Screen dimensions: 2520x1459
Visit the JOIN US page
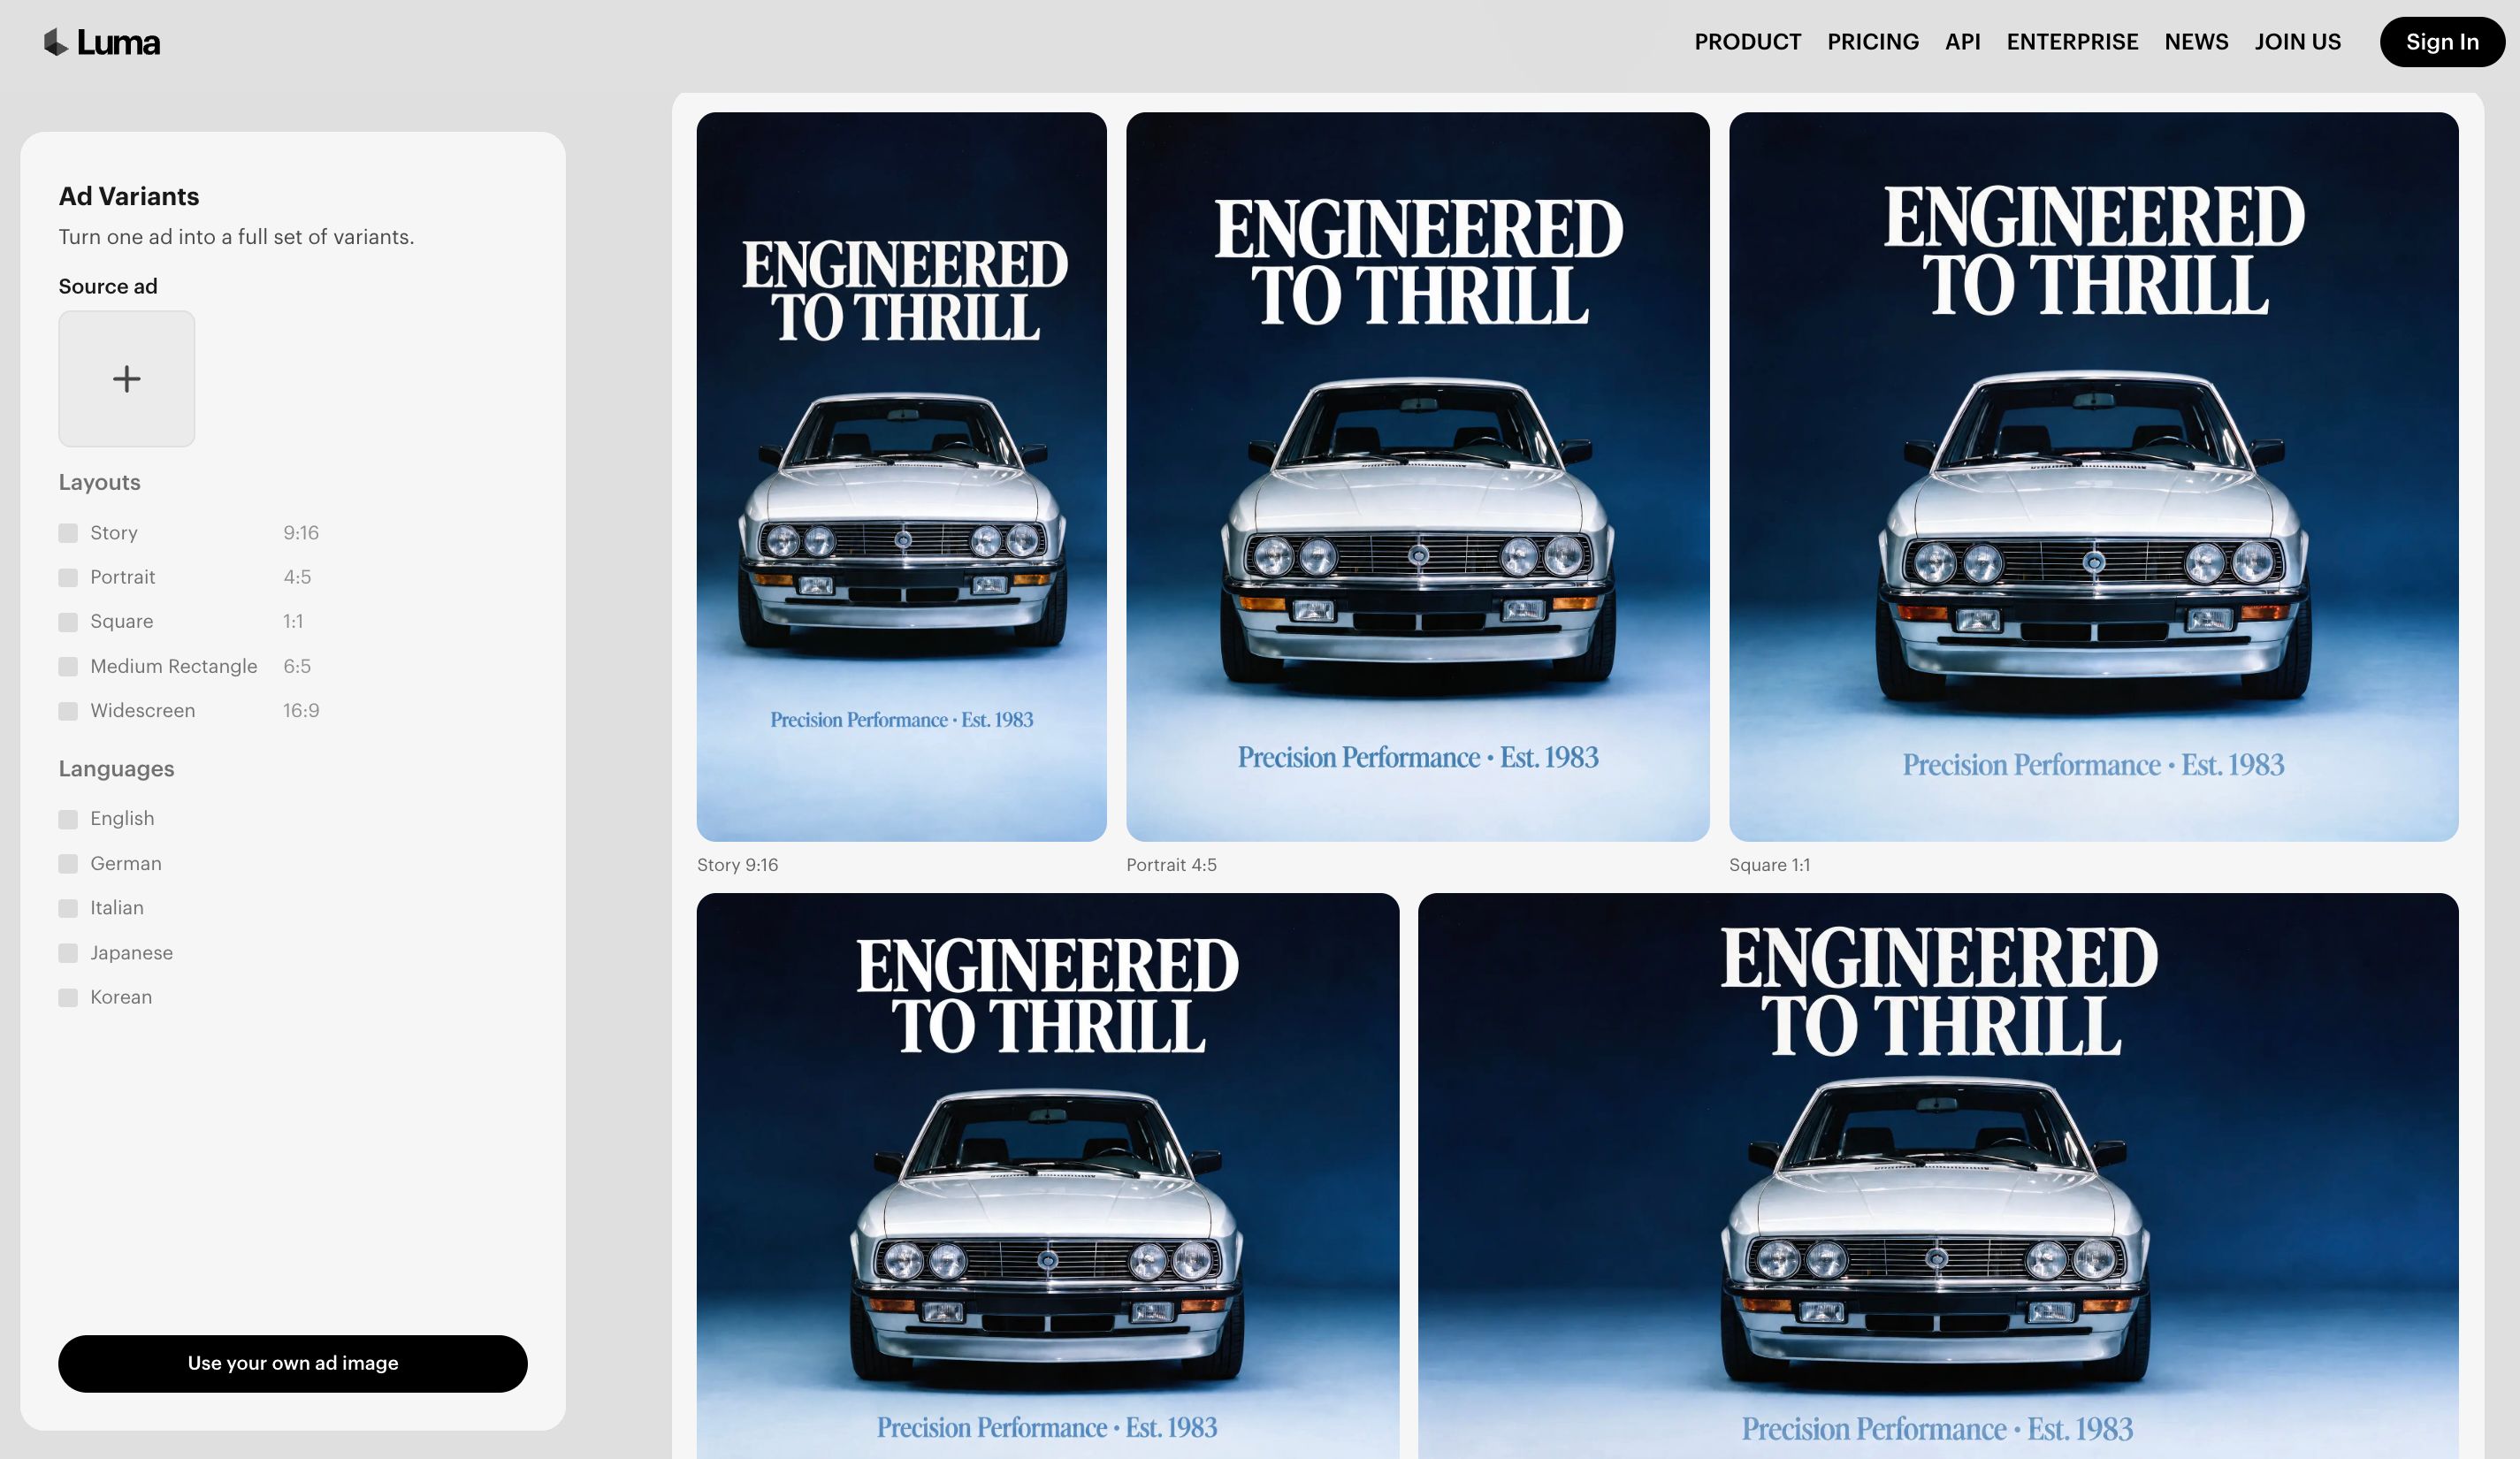(2297, 42)
